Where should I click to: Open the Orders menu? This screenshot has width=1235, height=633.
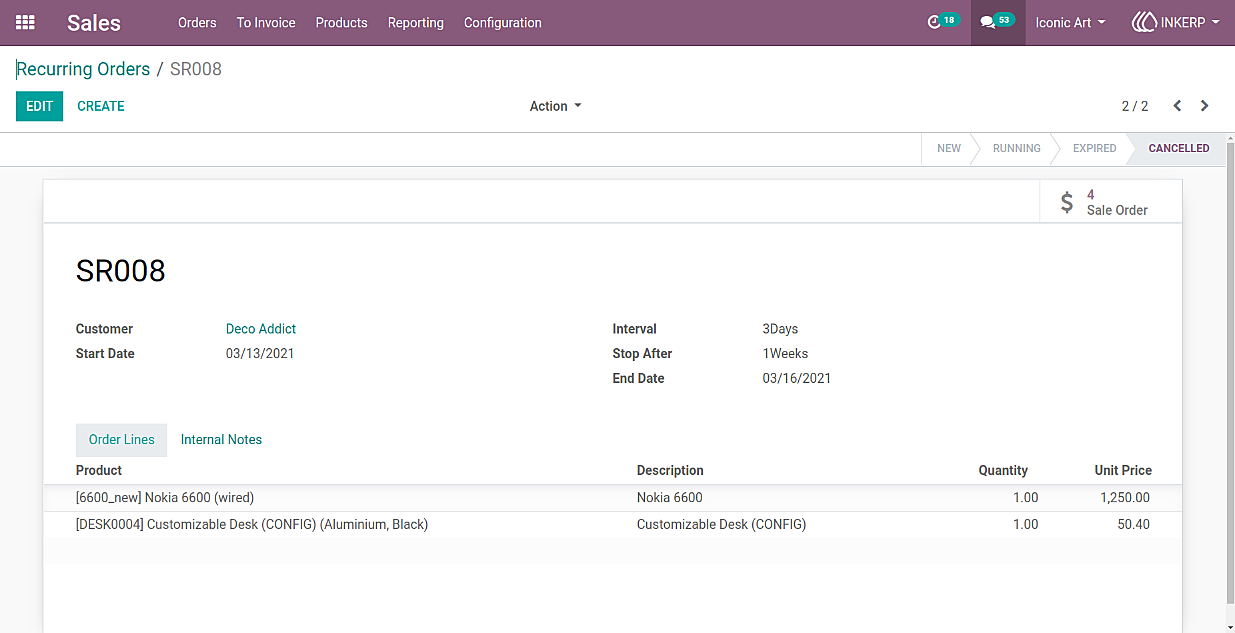click(197, 22)
